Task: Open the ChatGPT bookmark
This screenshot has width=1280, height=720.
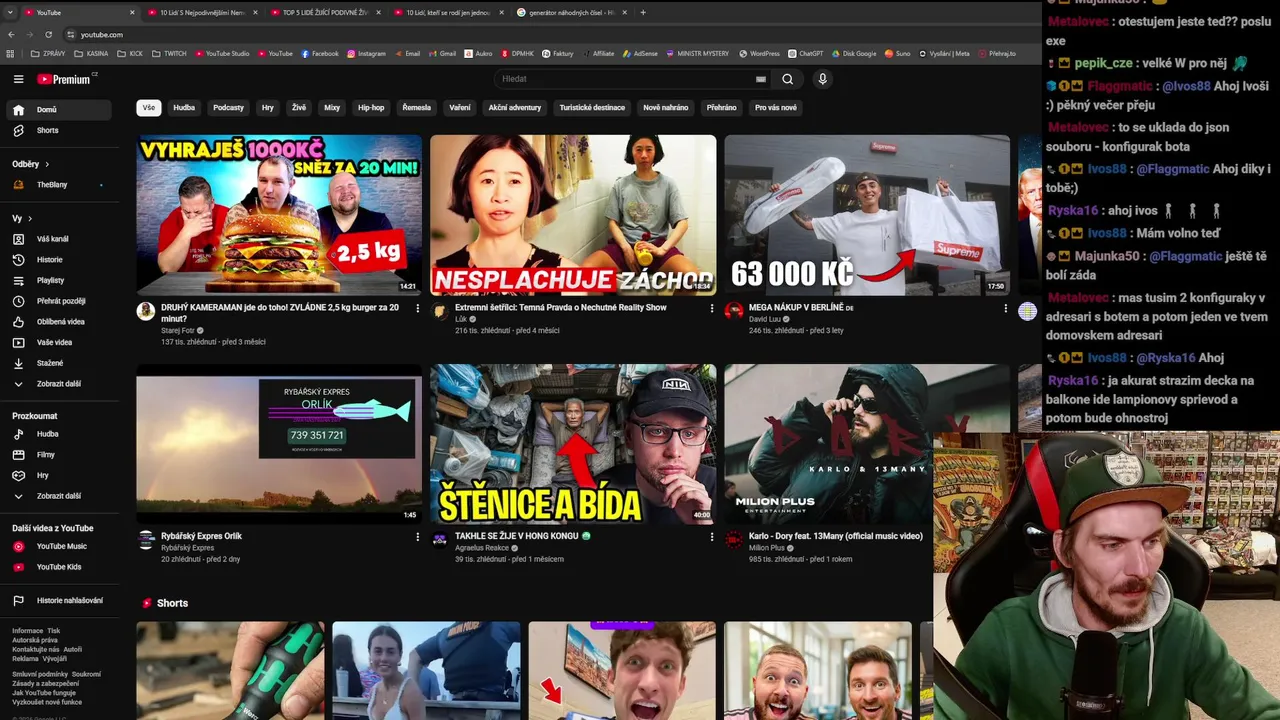Action: point(805,53)
